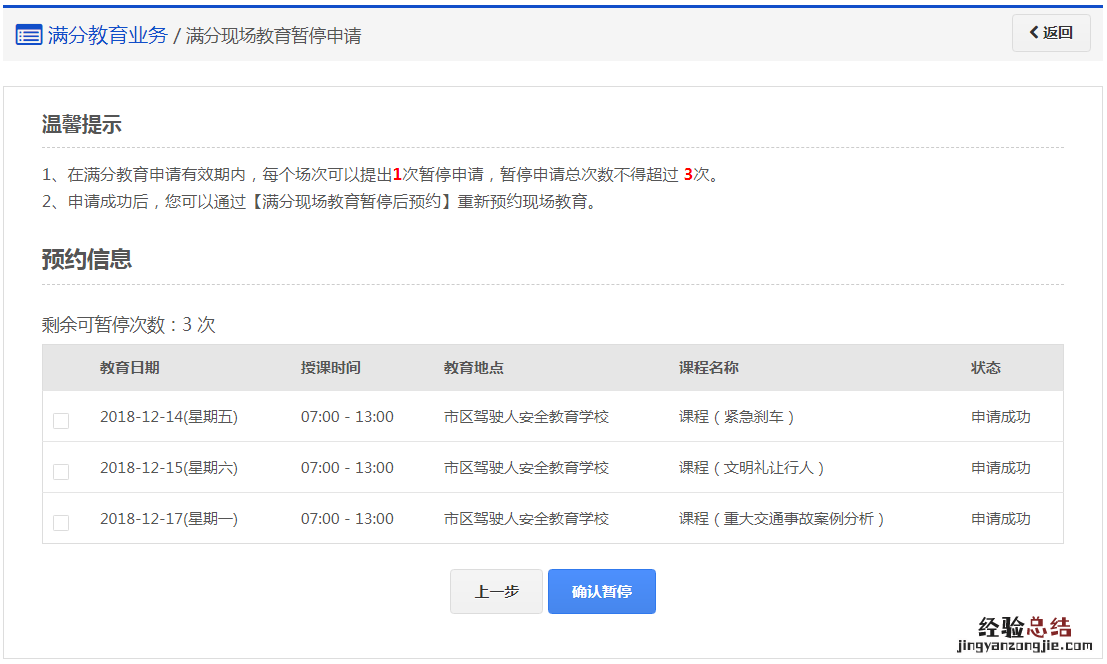
Task: Click the 返回 back button
Action: (1050, 33)
